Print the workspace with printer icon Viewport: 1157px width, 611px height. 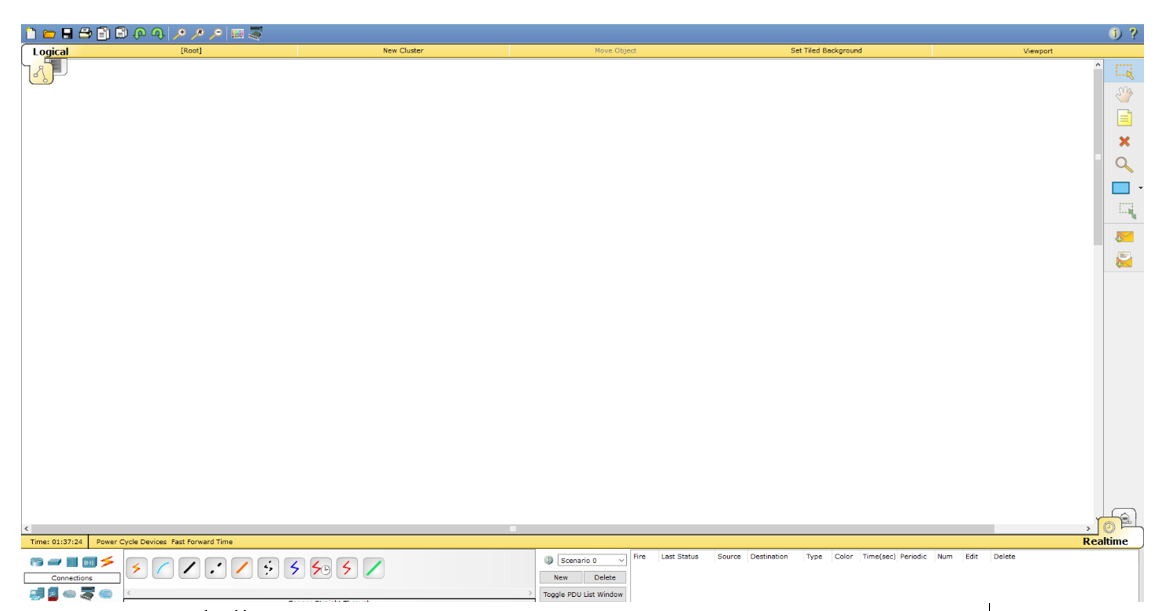click(x=85, y=33)
